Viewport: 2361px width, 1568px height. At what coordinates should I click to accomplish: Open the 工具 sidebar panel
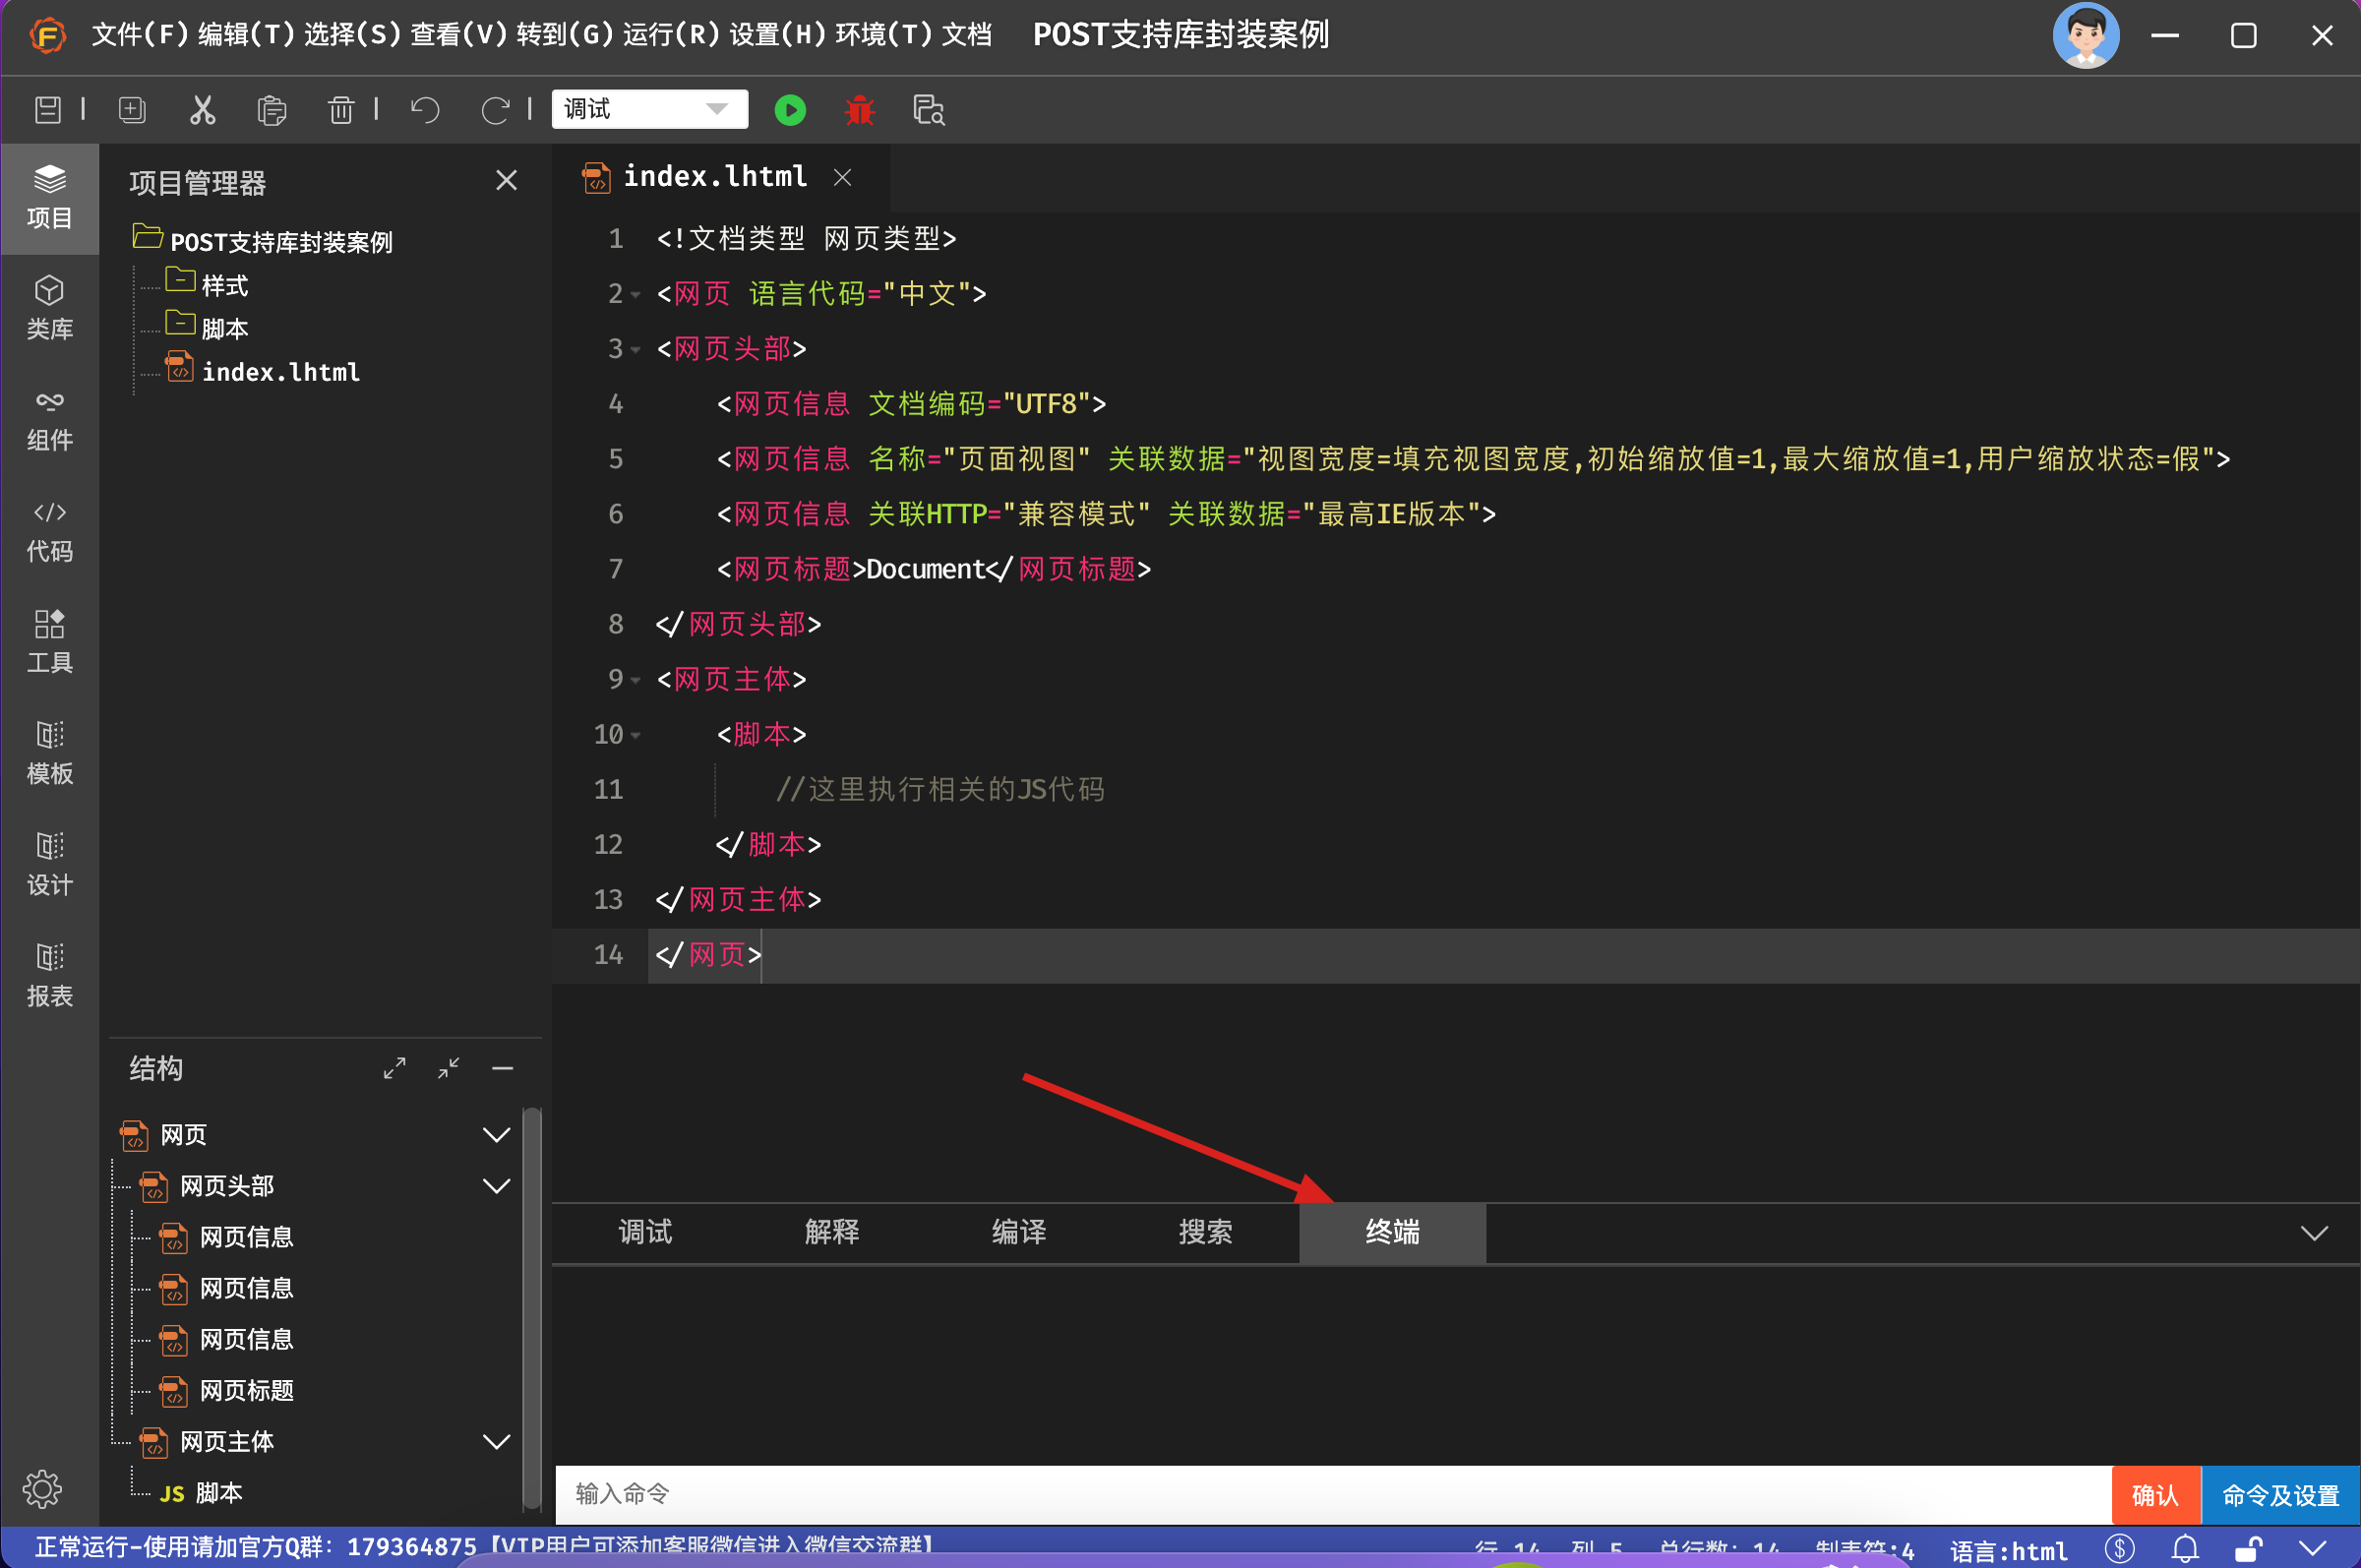[x=49, y=642]
